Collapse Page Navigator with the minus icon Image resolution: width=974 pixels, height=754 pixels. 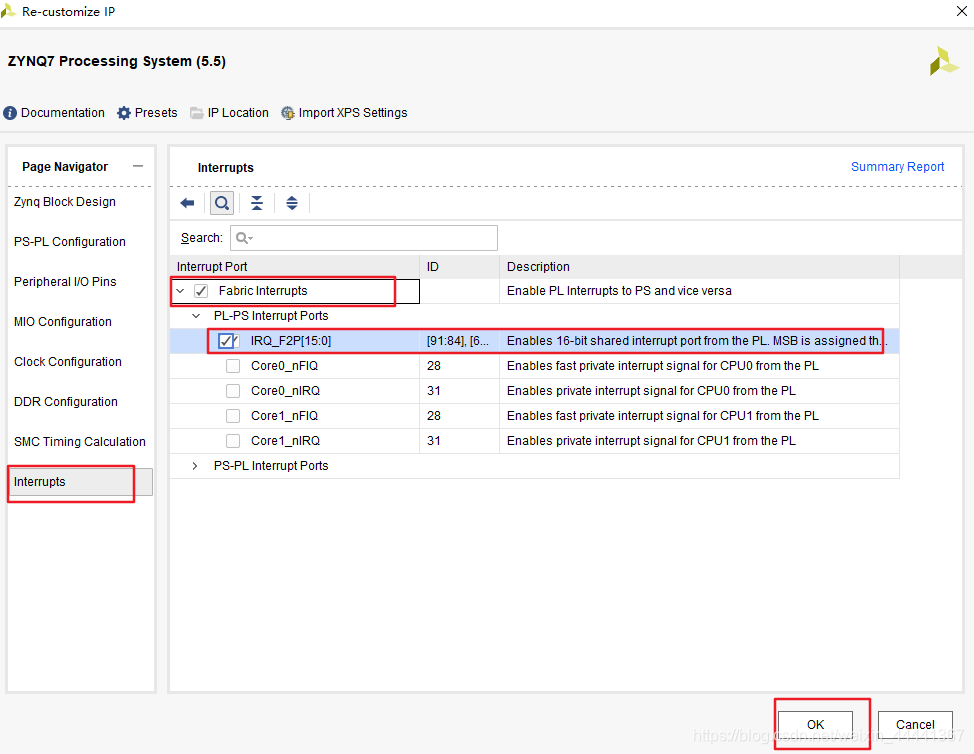coord(138,166)
